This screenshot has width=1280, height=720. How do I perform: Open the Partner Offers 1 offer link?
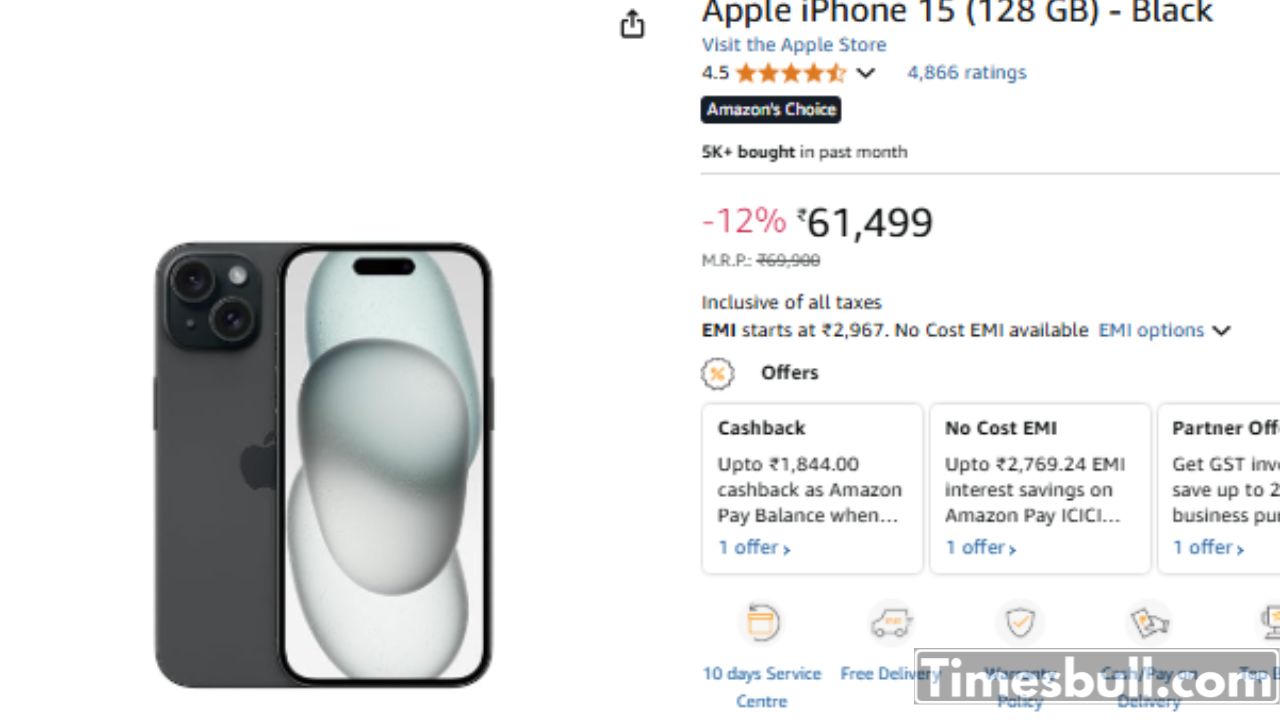(1208, 548)
